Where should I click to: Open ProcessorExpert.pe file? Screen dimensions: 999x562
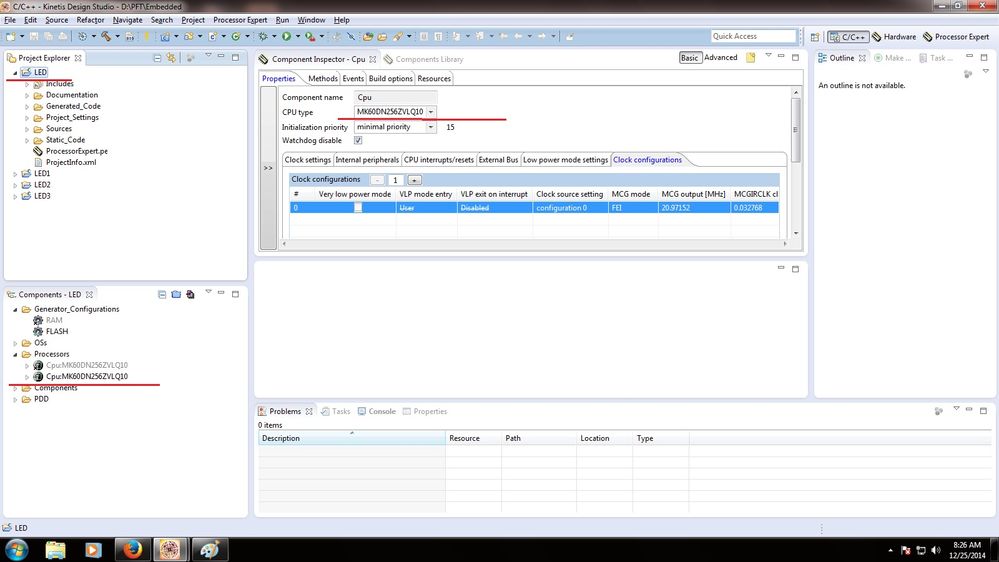pos(76,151)
